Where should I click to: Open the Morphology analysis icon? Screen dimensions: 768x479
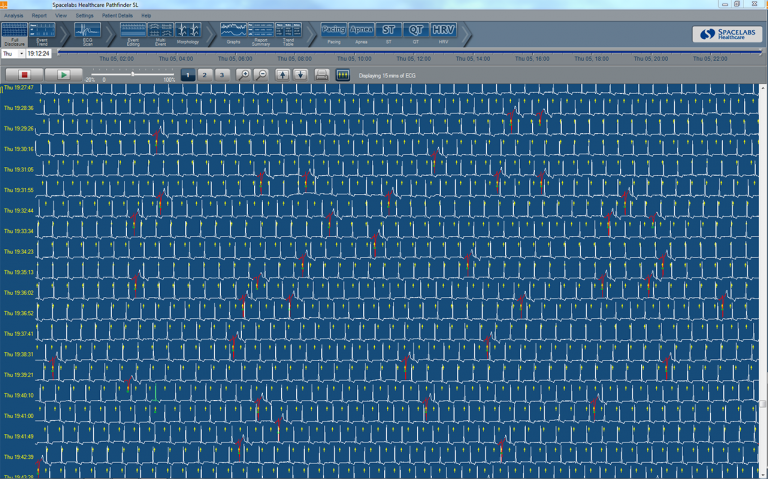click(188, 34)
